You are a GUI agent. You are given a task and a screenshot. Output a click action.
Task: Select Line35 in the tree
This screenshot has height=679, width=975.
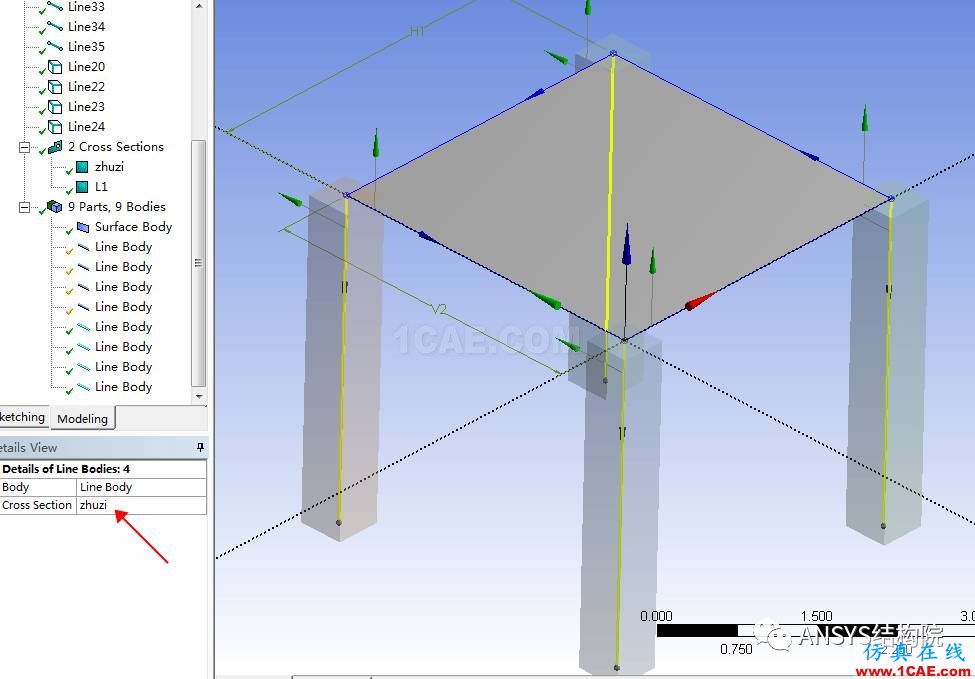[x=86, y=47]
